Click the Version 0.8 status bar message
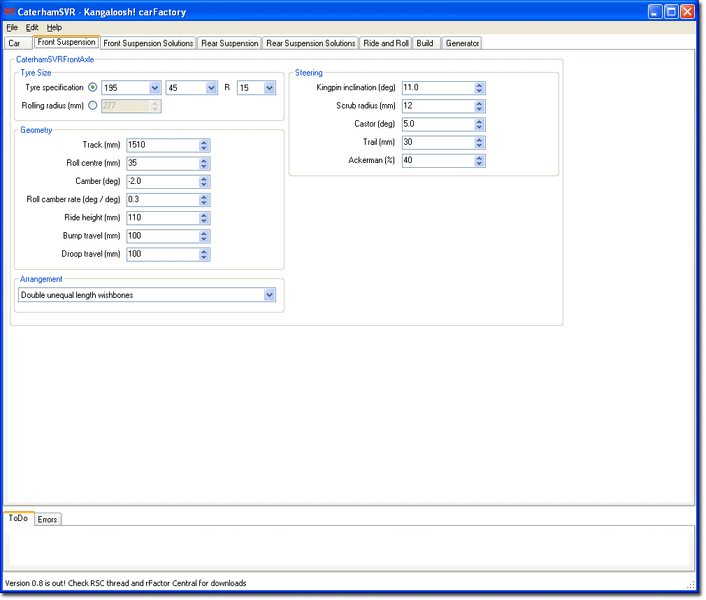Screen dimensions: 706x600 point(126,583)
